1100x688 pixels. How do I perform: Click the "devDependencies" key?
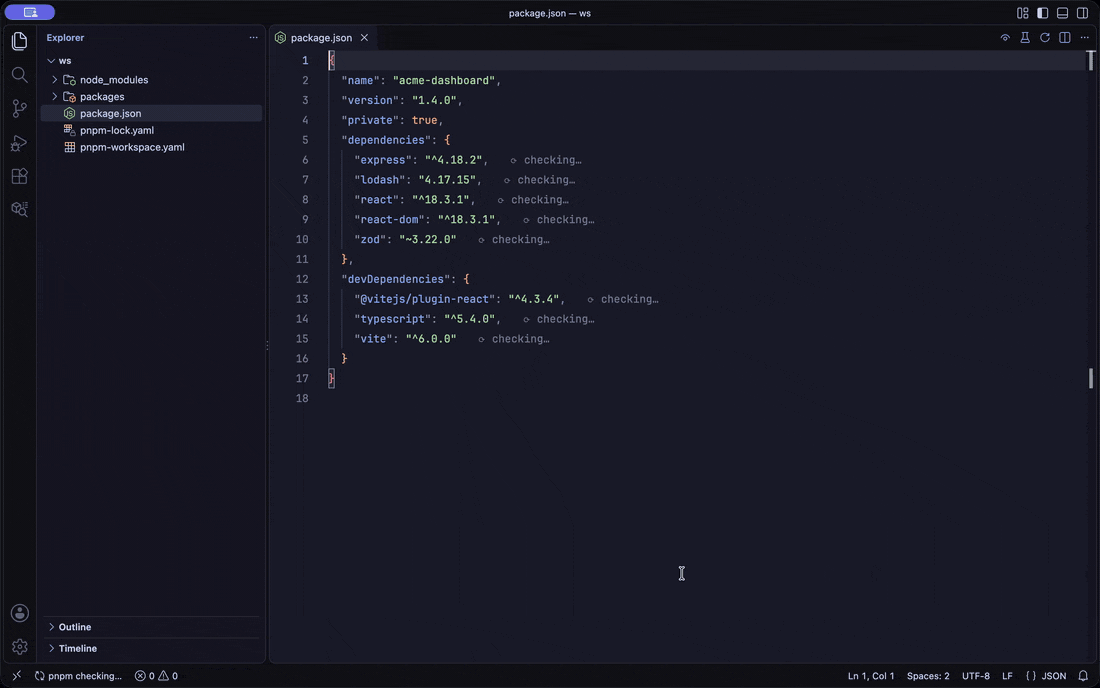[x=396, y=279]
